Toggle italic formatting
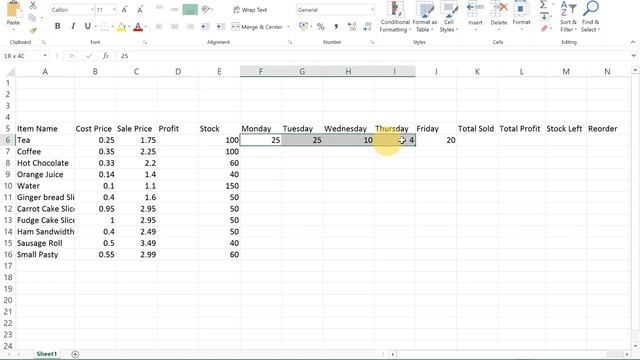 click(73, 26)
